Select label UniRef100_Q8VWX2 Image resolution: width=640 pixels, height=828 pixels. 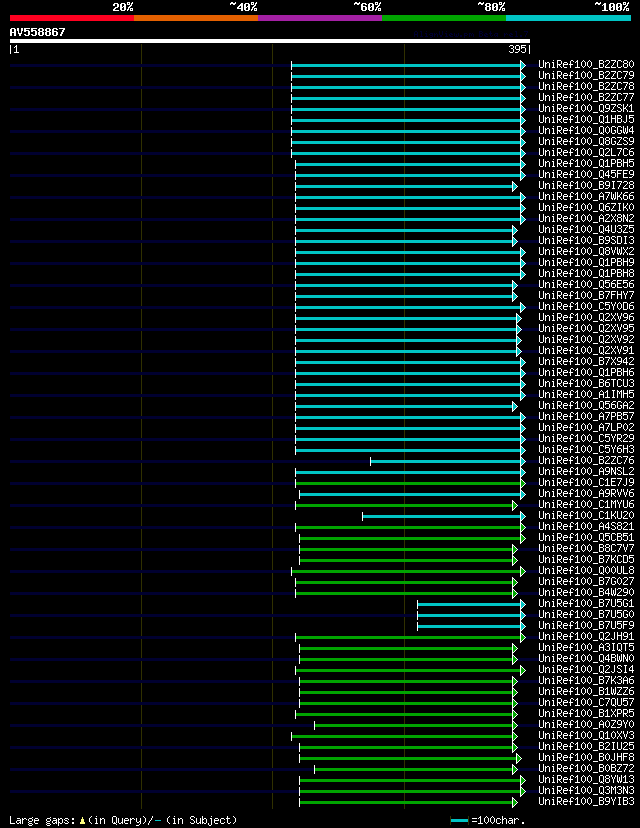[x=586, y=251]
